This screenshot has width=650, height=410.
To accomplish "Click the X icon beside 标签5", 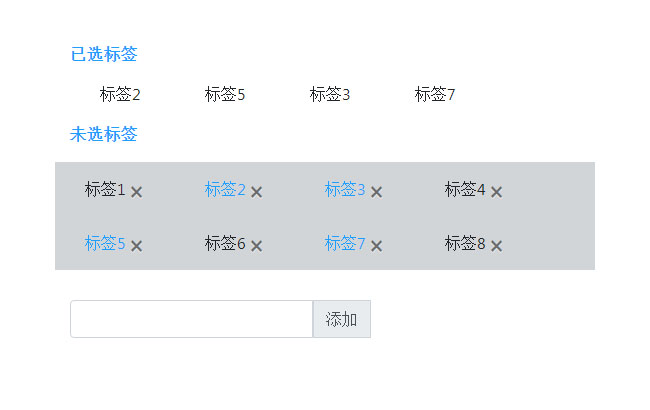I will click(x=137, y=246).
